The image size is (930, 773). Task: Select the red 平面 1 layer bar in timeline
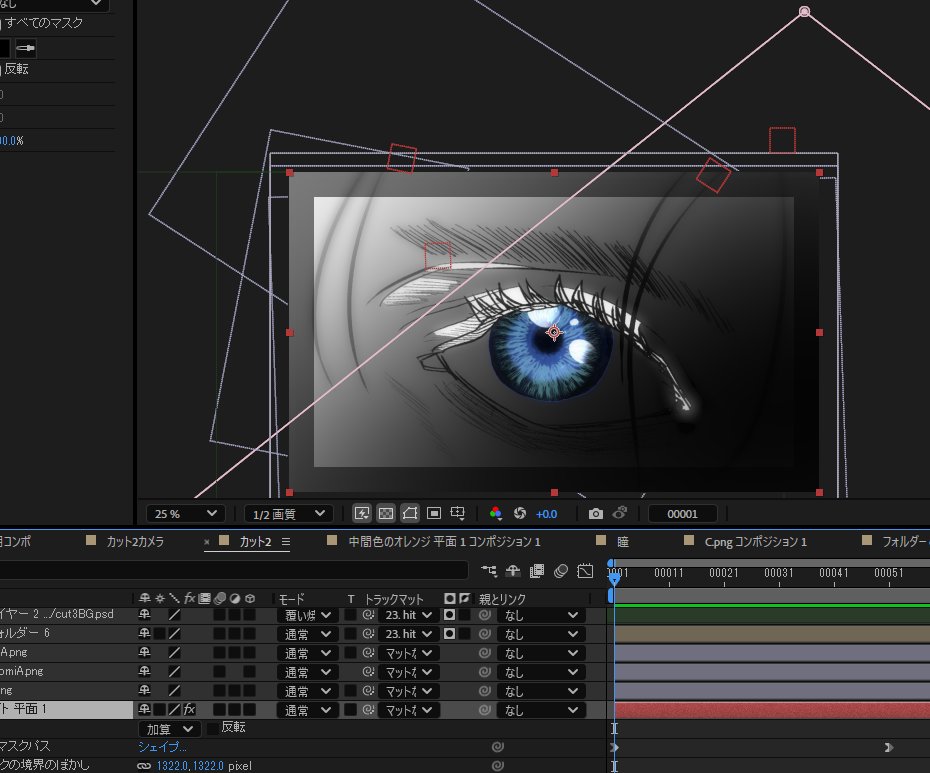tap(772, 710)
